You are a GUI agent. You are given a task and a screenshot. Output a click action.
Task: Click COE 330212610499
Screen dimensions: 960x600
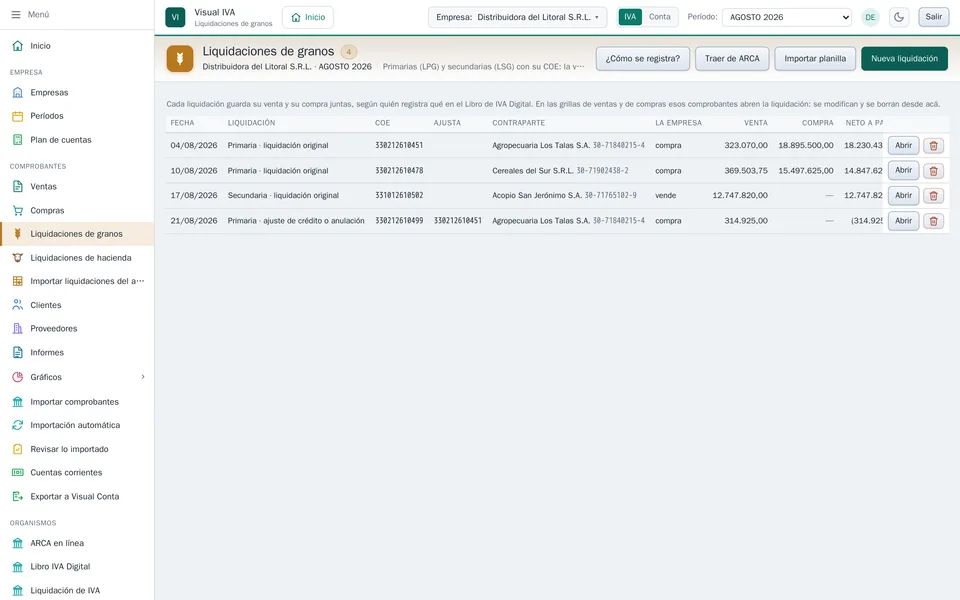pos(399,221)
